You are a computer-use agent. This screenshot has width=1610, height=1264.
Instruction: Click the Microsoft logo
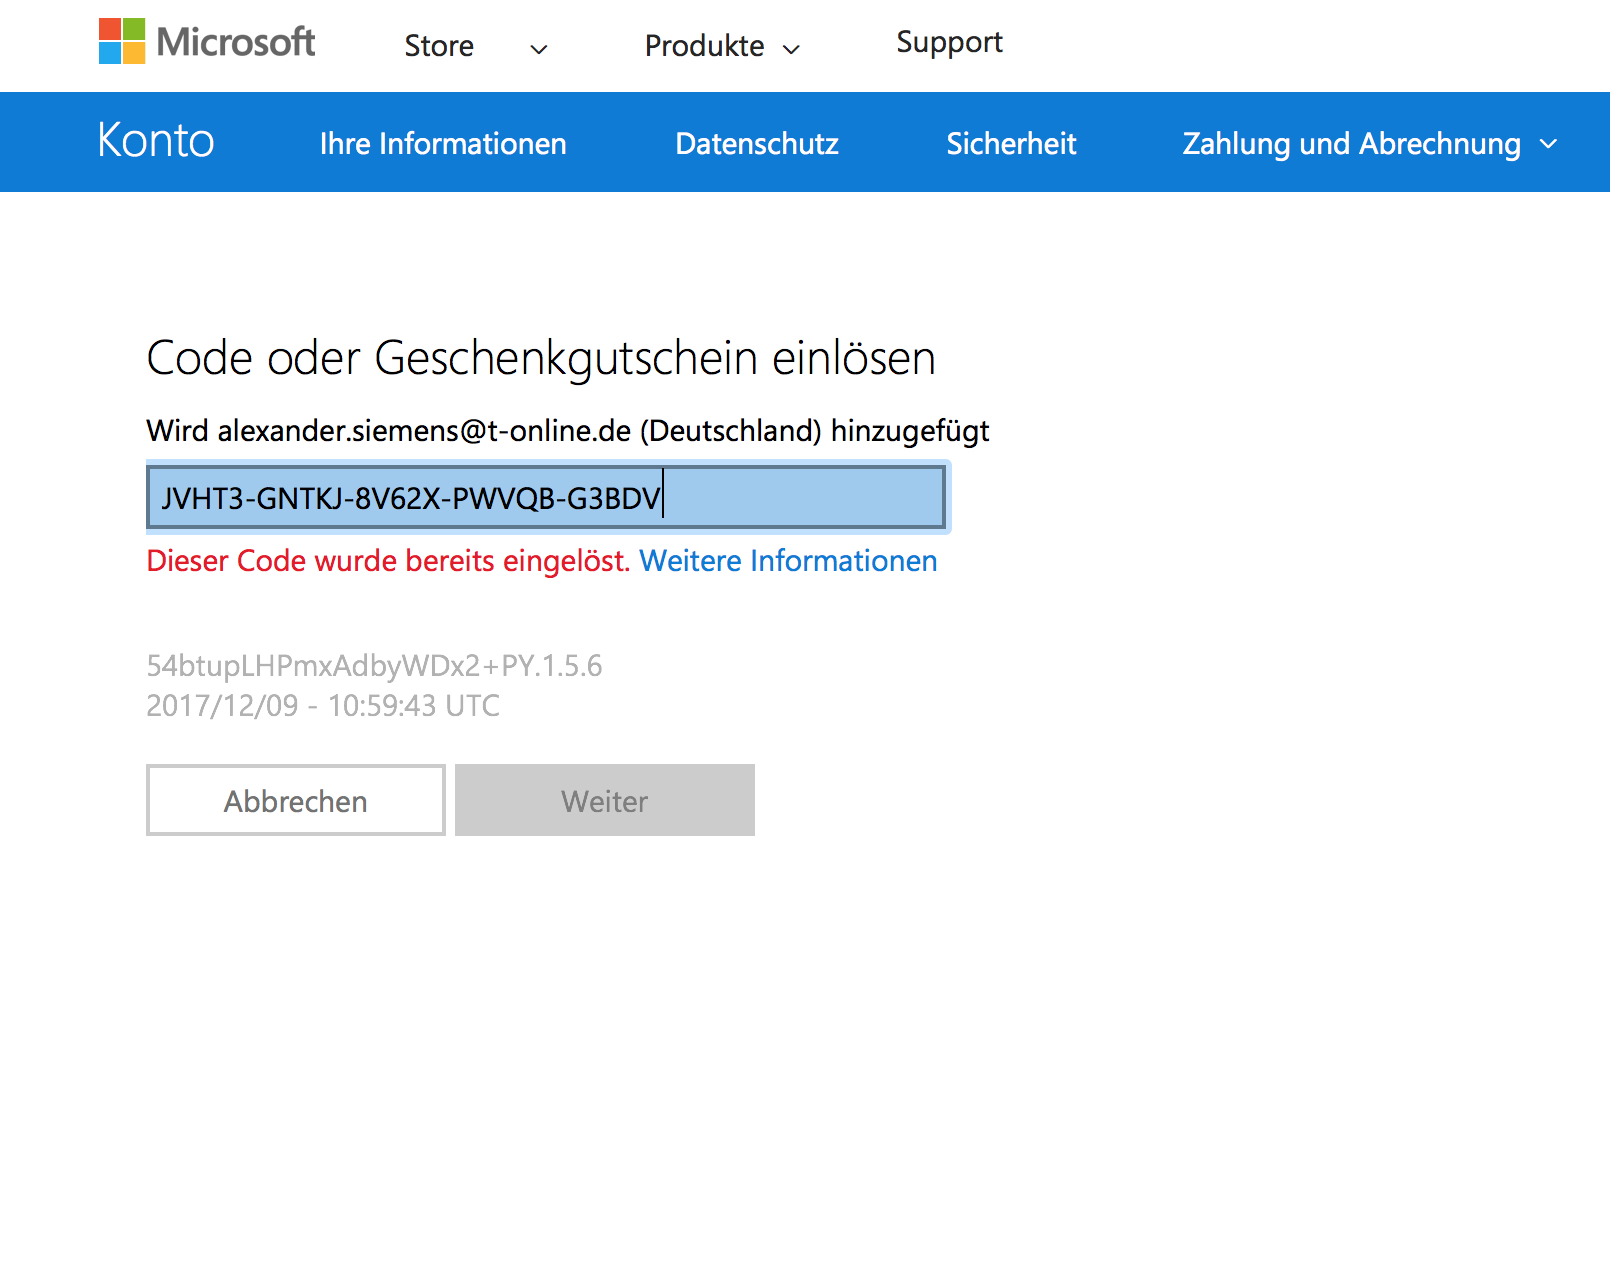pos(207,41)
